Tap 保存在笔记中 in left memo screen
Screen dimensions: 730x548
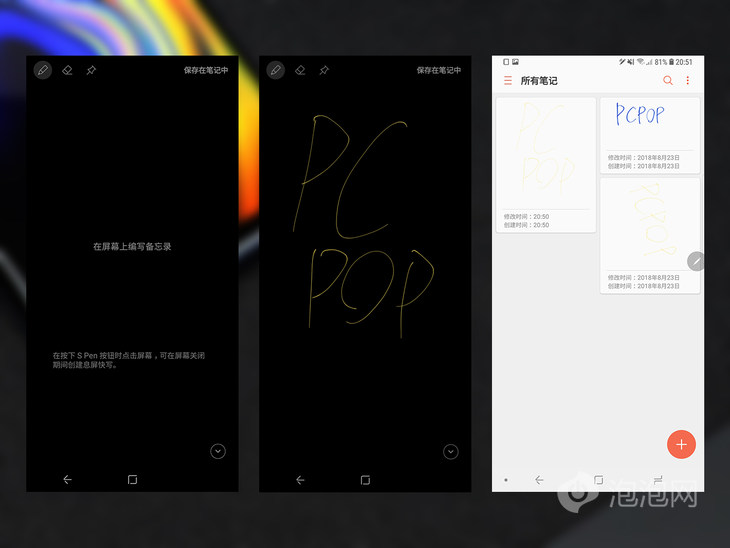(206, 70)
